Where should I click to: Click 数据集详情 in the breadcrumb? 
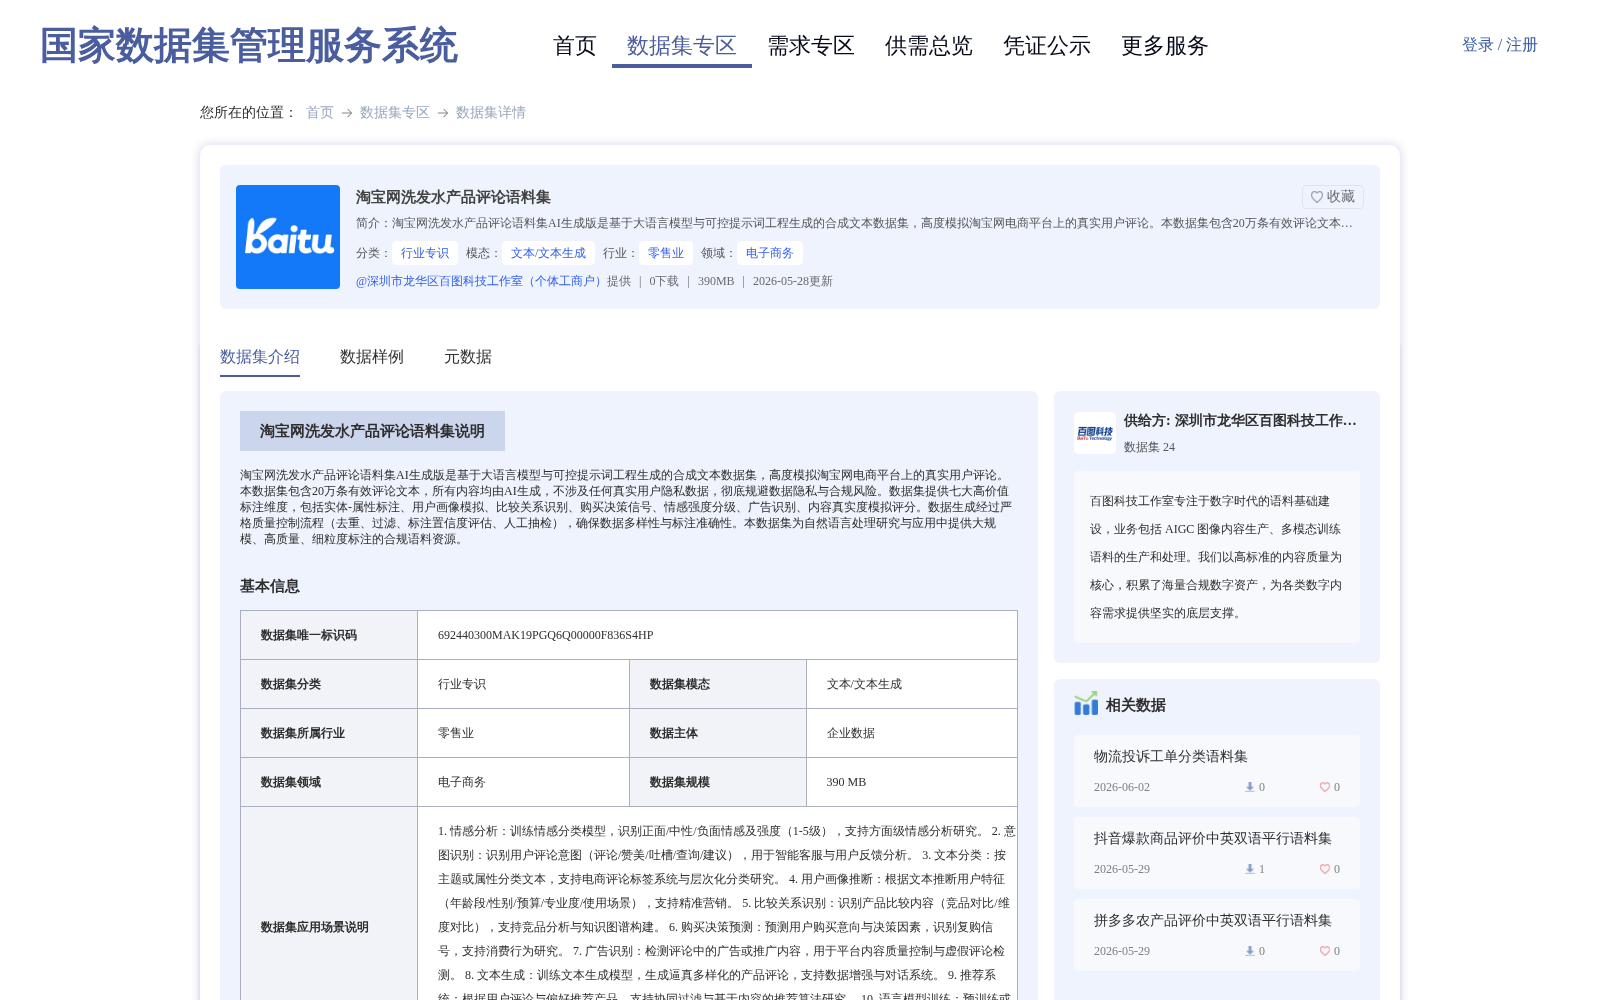tap(491, 112)
